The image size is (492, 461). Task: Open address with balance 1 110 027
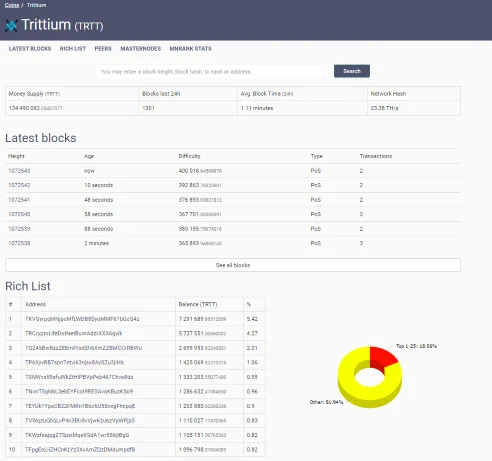pos(80,420)
